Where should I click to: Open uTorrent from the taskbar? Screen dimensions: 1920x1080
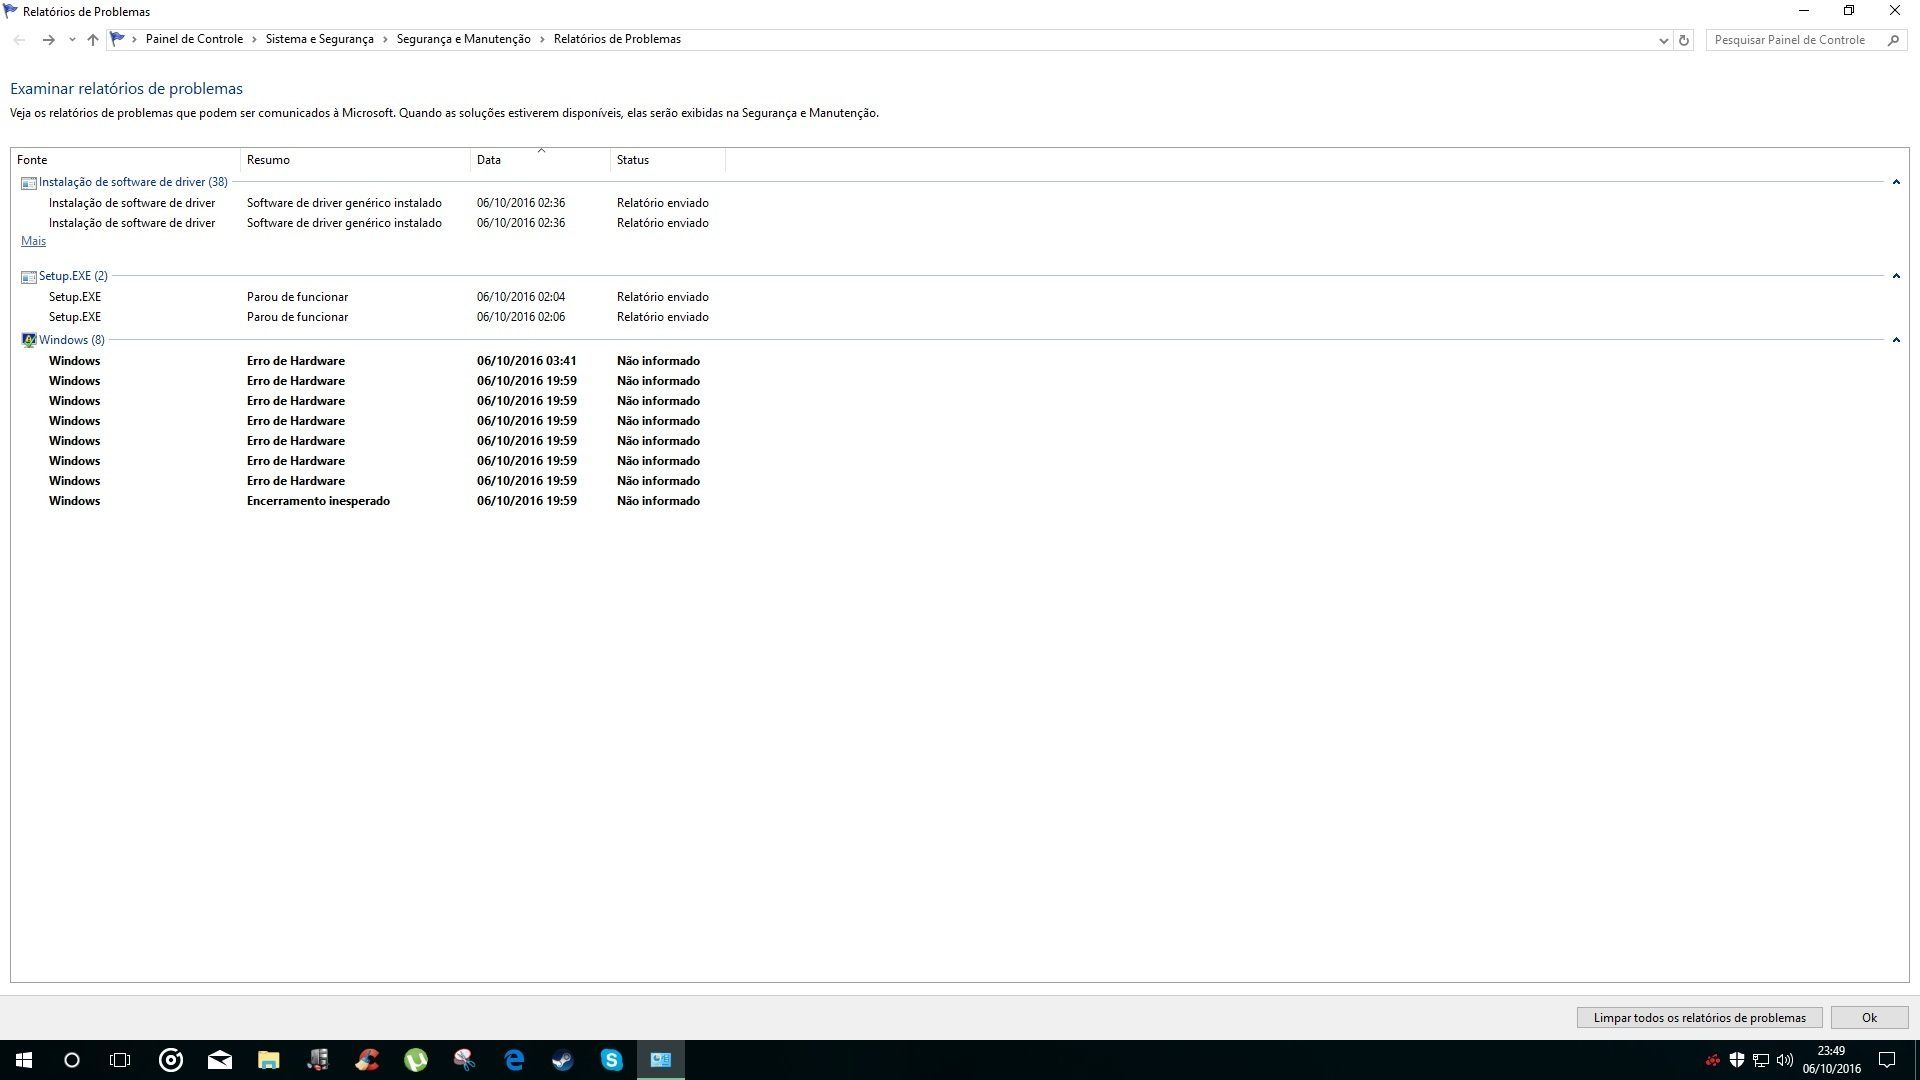pos(416,1060)
